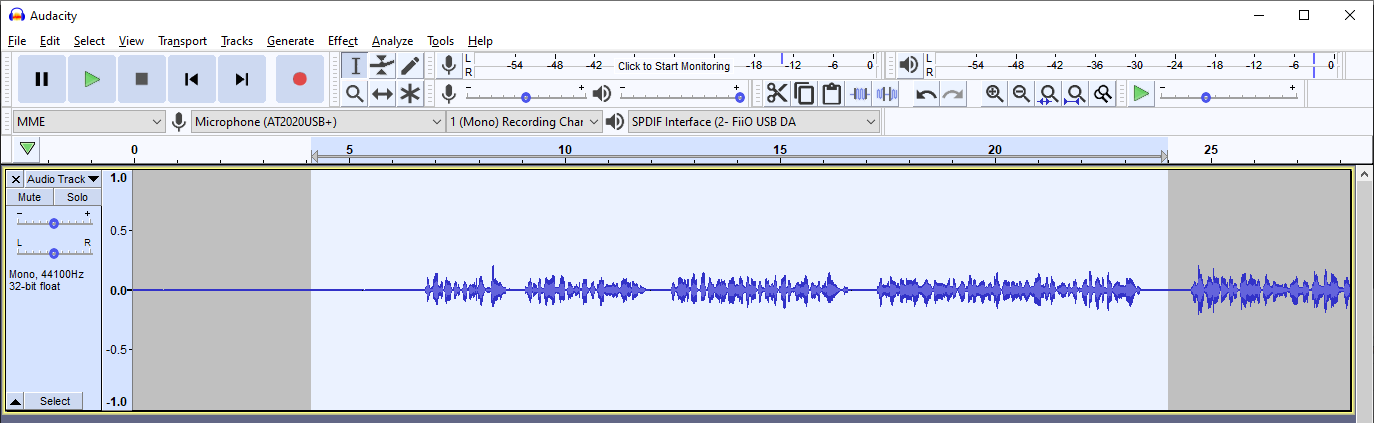Click timeline ruler at the 10 second mark
Image resolution: width=1374 pixels, height=423 pixels.
point(565,150)
